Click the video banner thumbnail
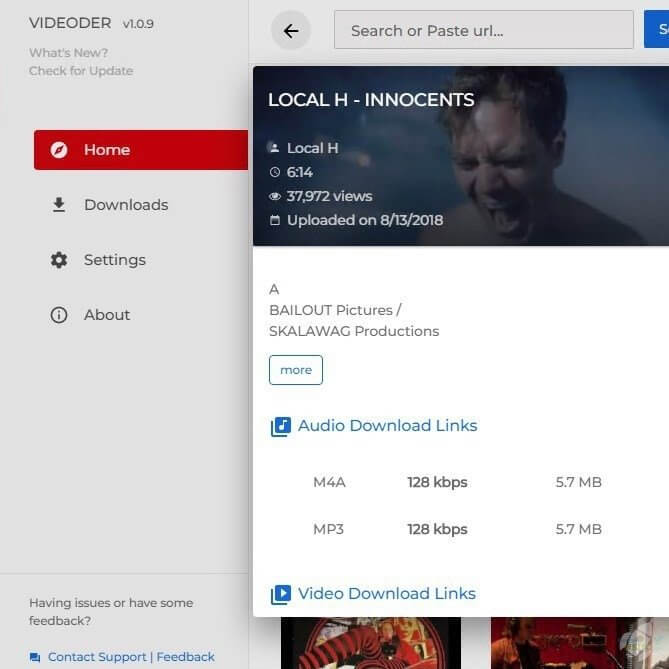This screenshot has height=669, width=669. tap(461, 156)
